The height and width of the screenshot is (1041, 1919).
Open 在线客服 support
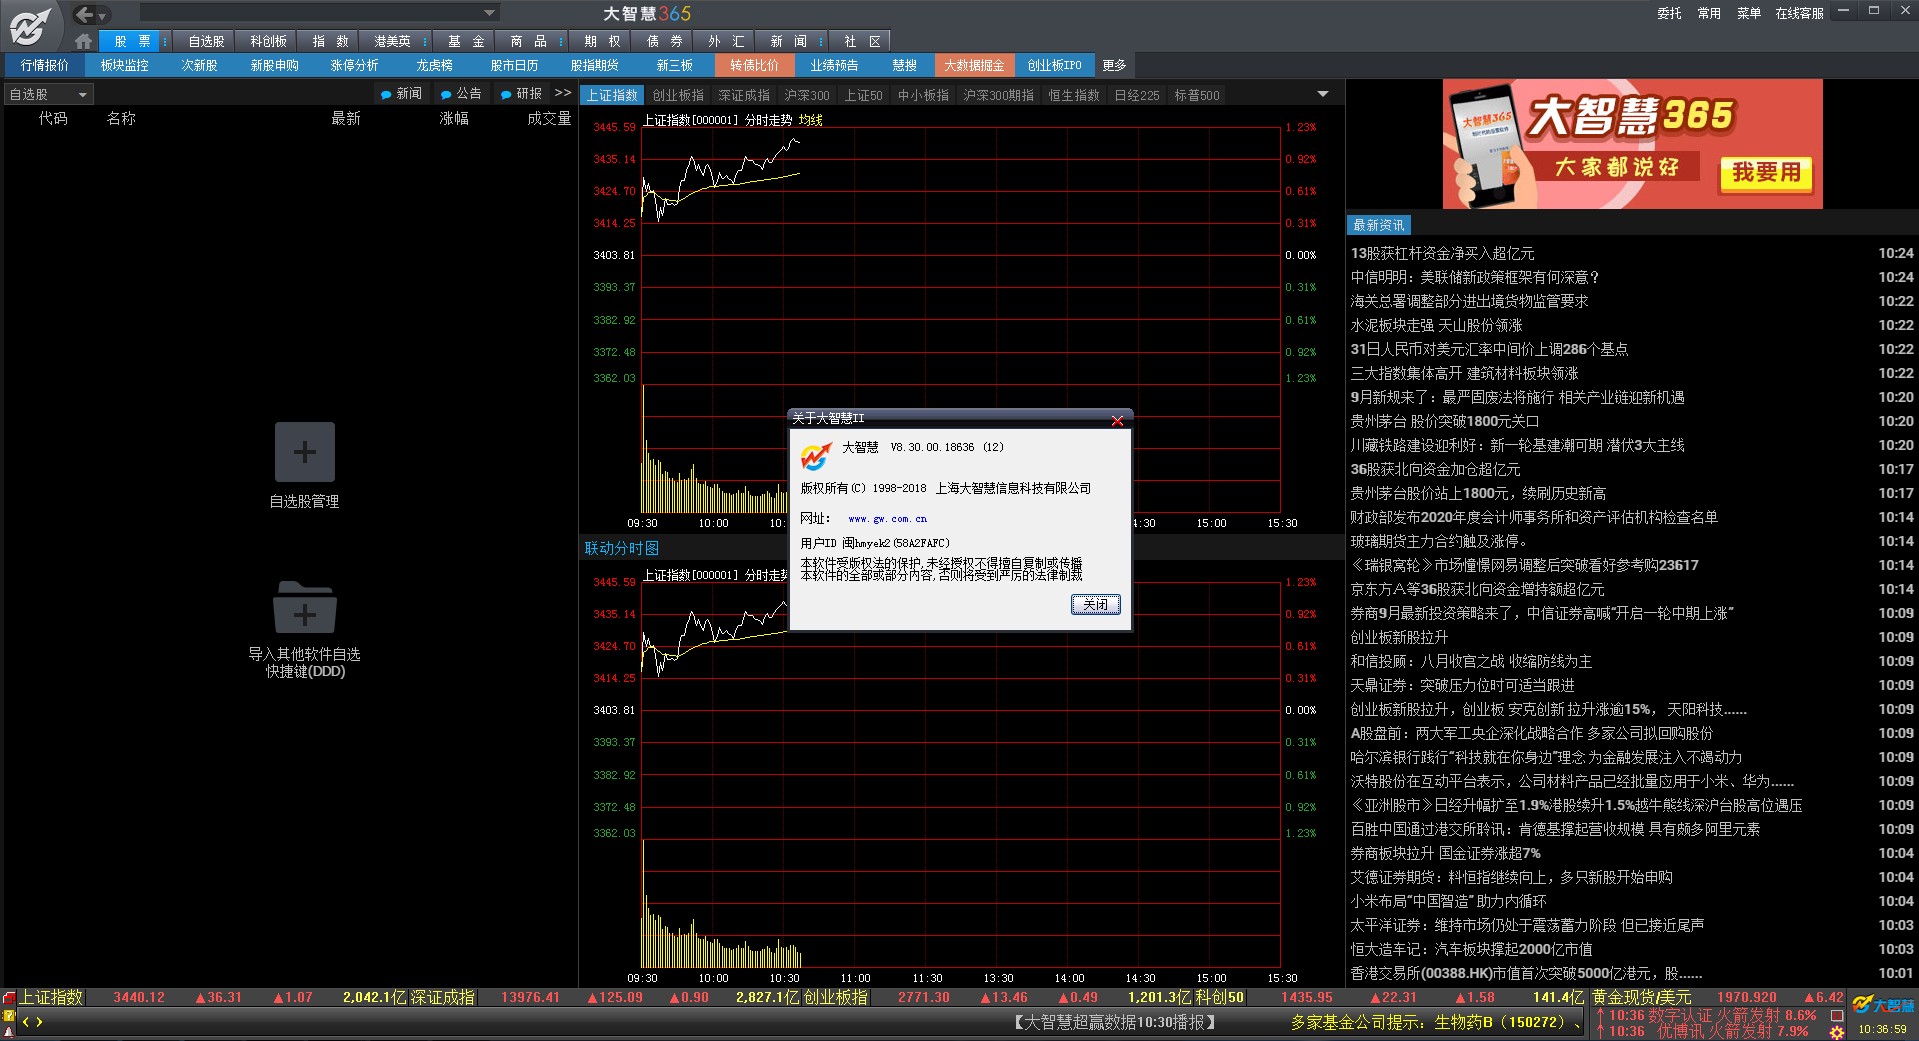click(x=1799, y=13)
